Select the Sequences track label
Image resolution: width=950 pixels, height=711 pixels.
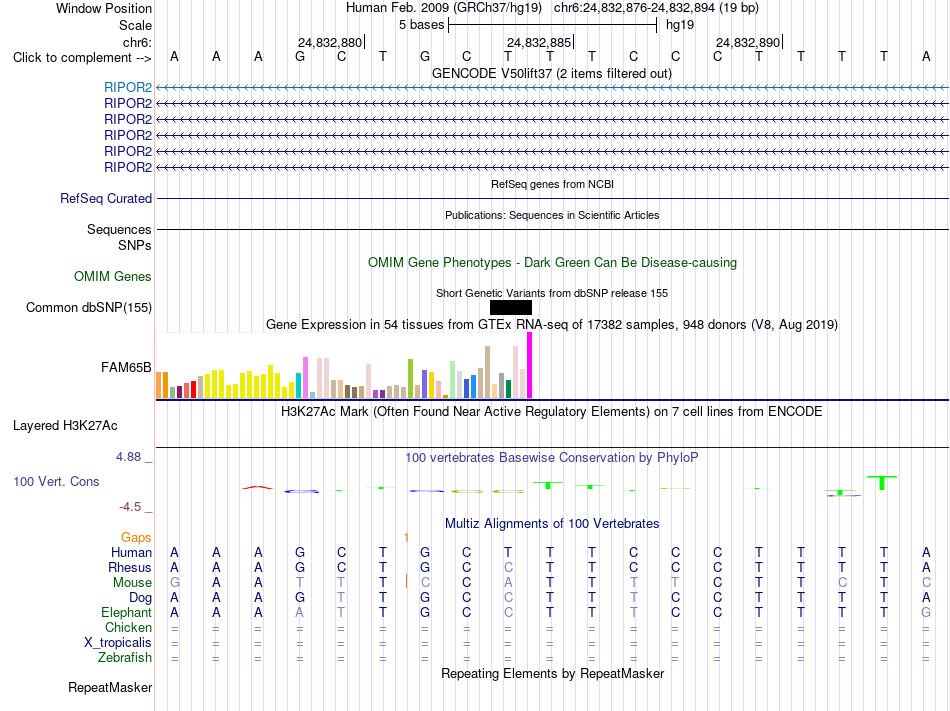119,229
